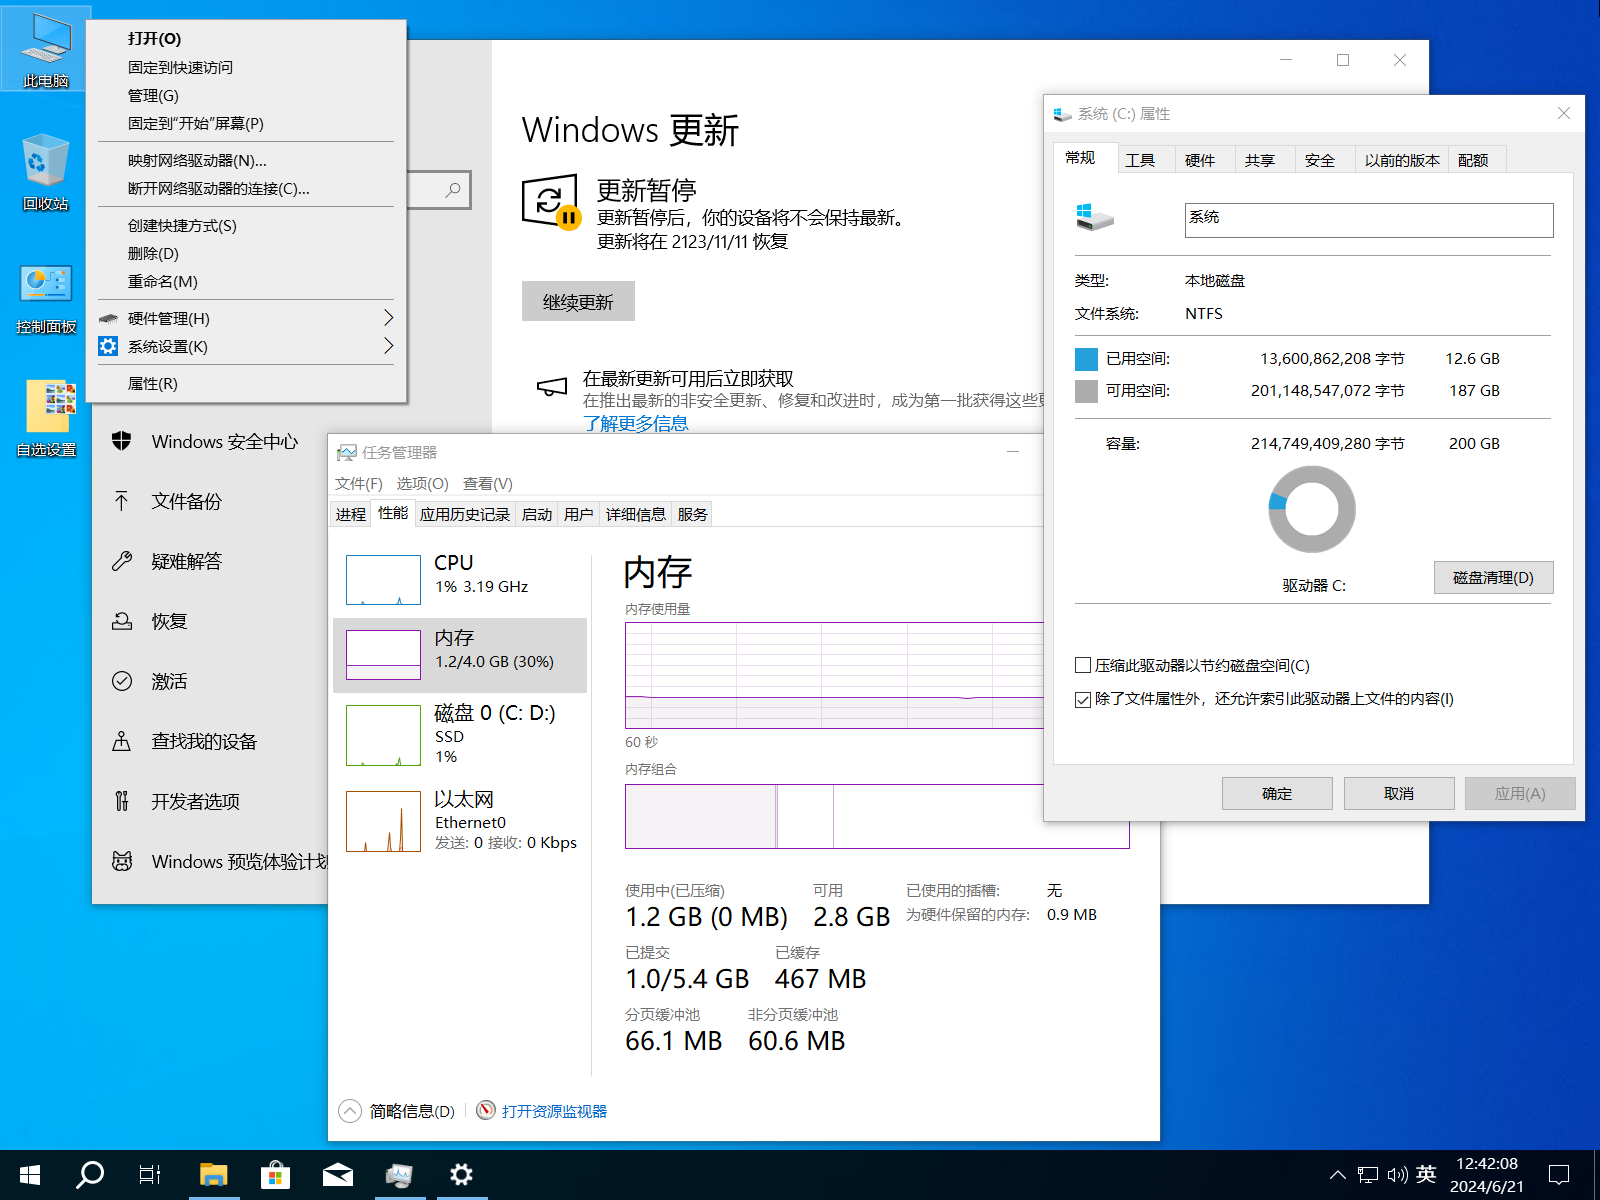Open the notification center icon

(1559, 1175)
